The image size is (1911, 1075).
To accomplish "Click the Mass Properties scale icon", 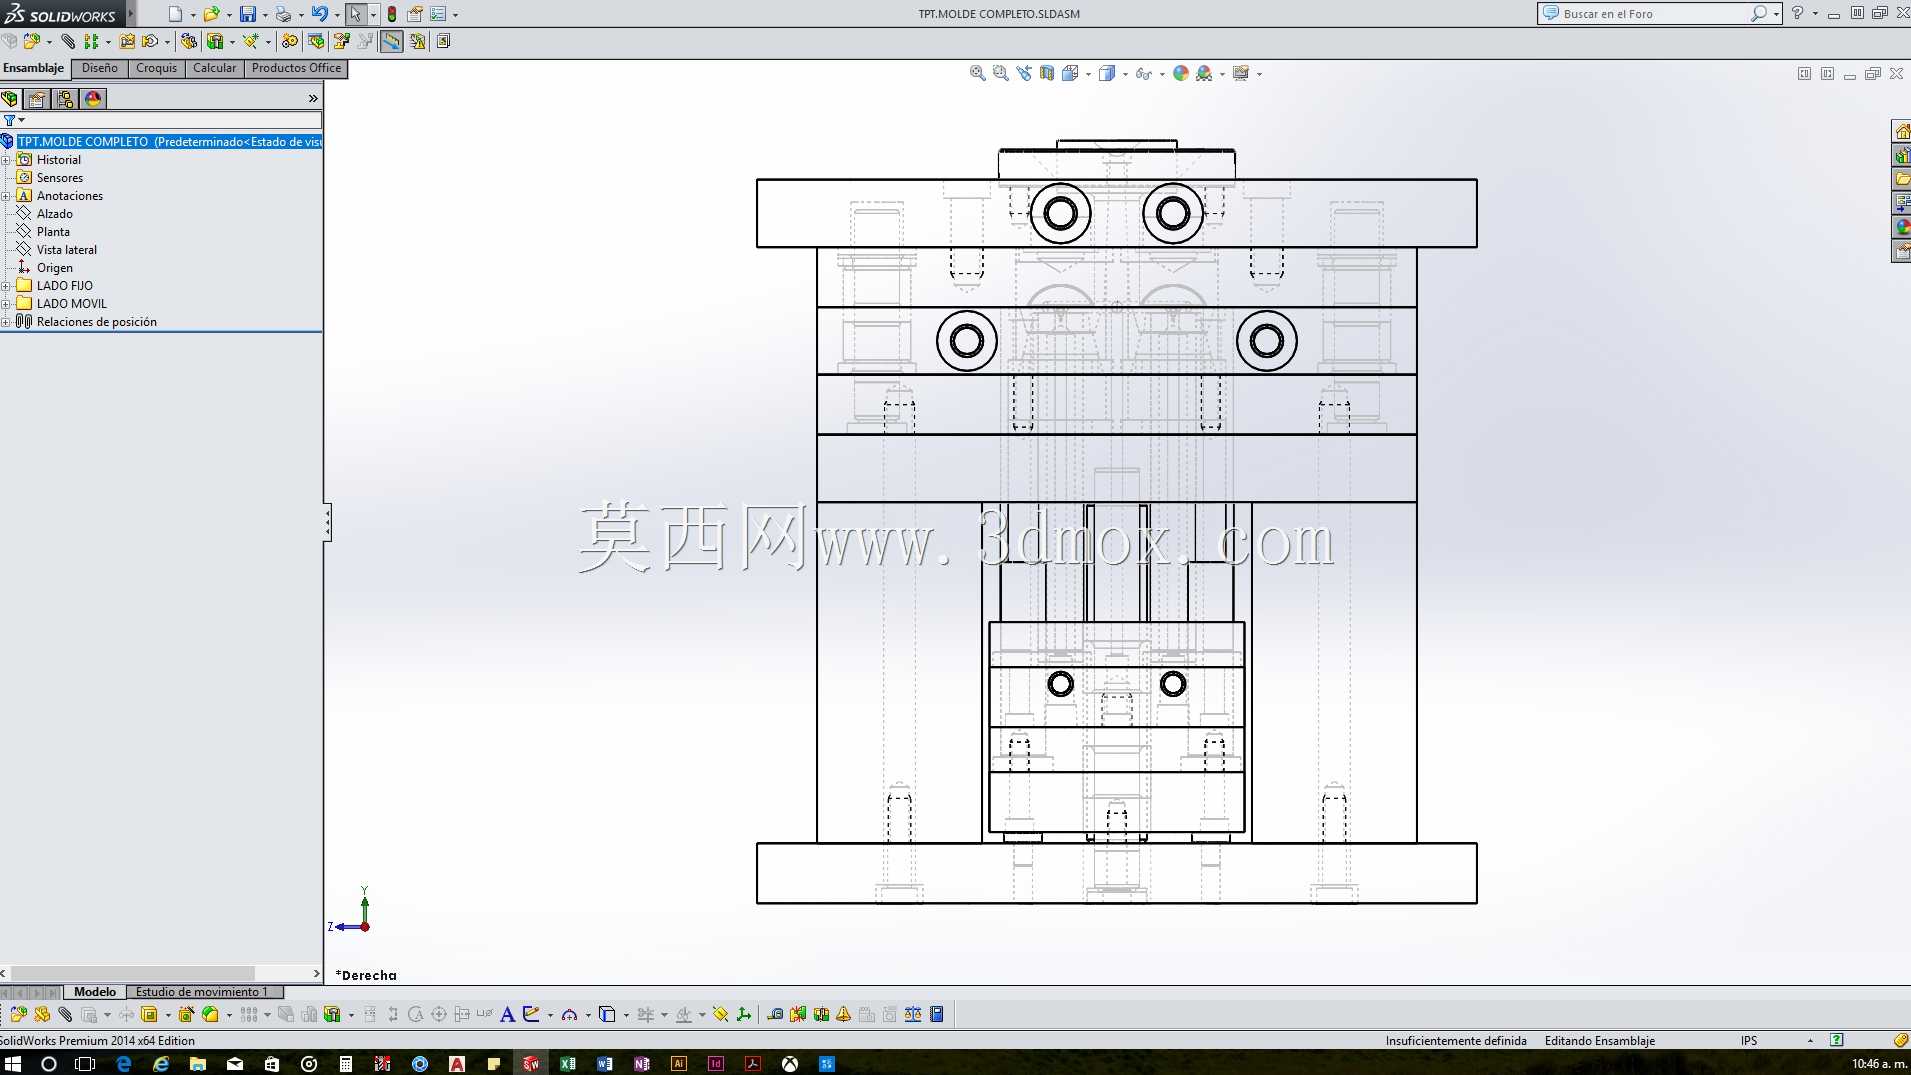I will point(913,1014).
